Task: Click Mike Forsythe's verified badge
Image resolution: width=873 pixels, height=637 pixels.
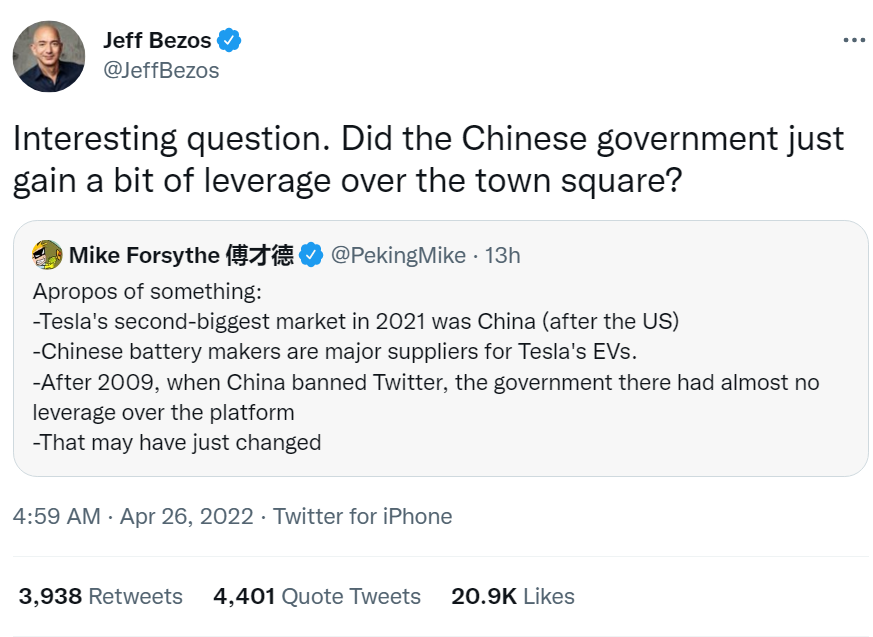Action: [312, 256]
